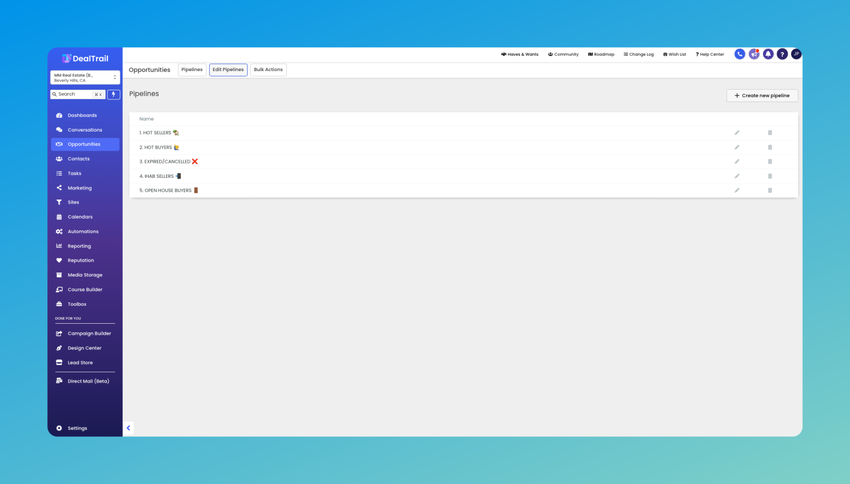Image resolution: width=850 pixels, height=484 pixels.
Task: Open the Roadmap link
Action: click(x=601, y=54)
